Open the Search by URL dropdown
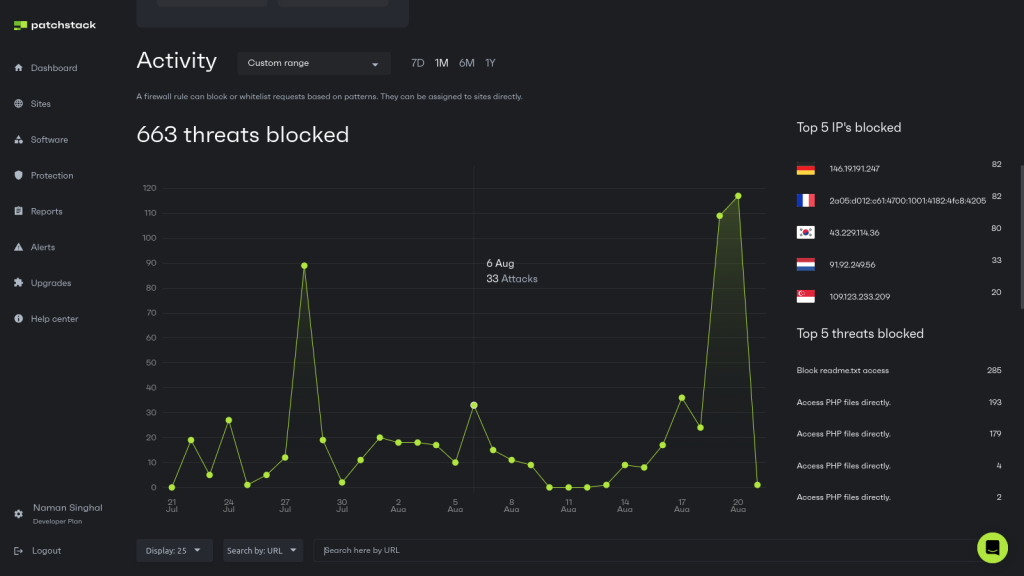1024x576 pixels. pyautogui.click(x=262, y=550)
